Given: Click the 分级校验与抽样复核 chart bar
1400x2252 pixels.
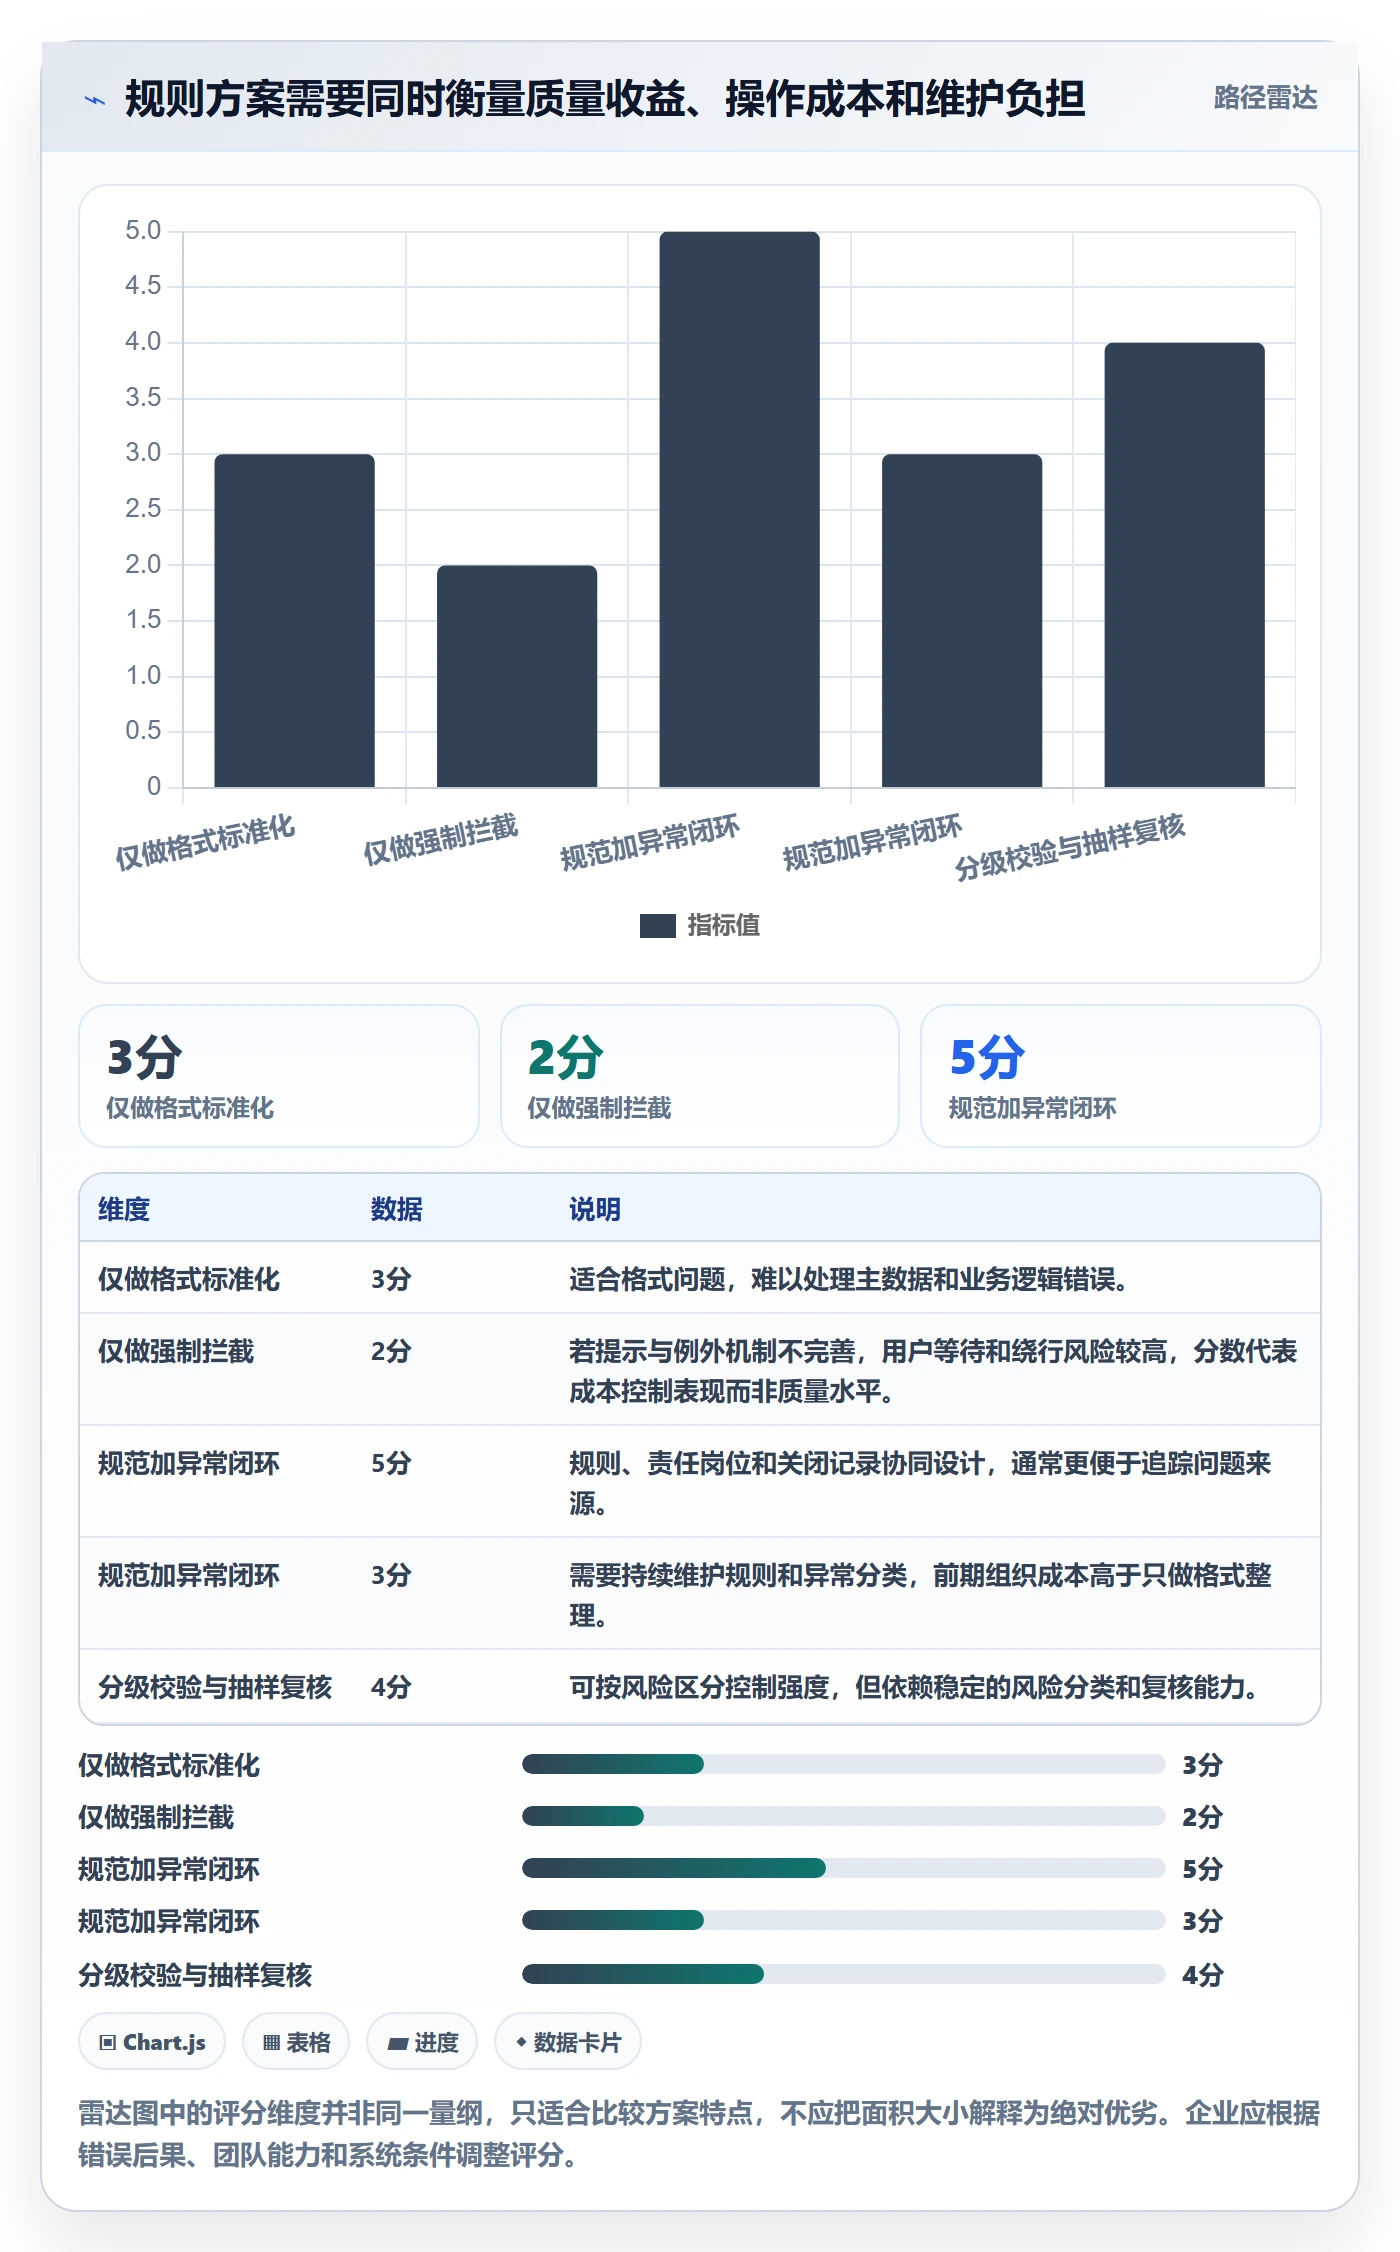Looking at the screenshot, I should click(x=1184, y=565).
